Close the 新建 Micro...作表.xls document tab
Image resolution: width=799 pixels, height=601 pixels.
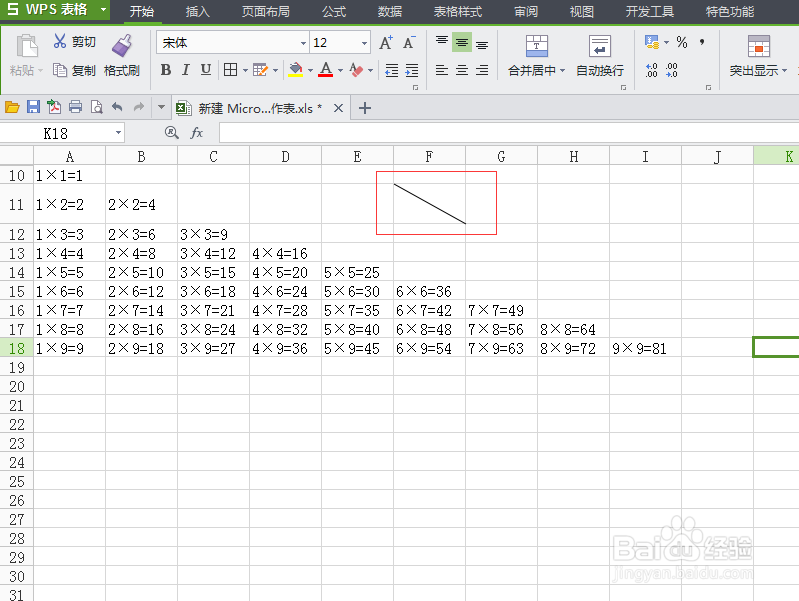pos(338,108)
